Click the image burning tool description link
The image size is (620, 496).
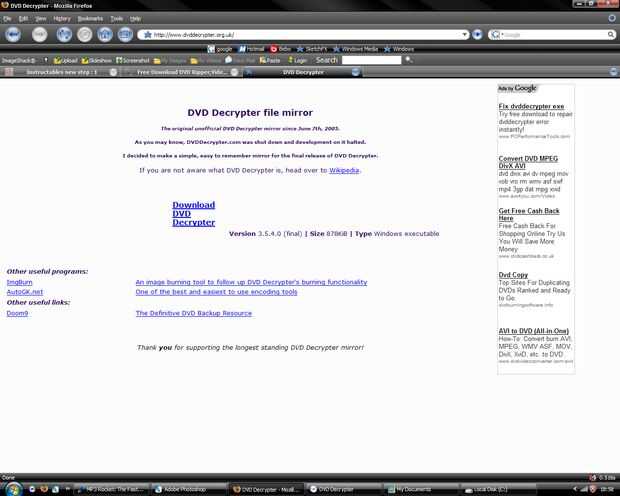pyautogui.click(x=251, y=282)
